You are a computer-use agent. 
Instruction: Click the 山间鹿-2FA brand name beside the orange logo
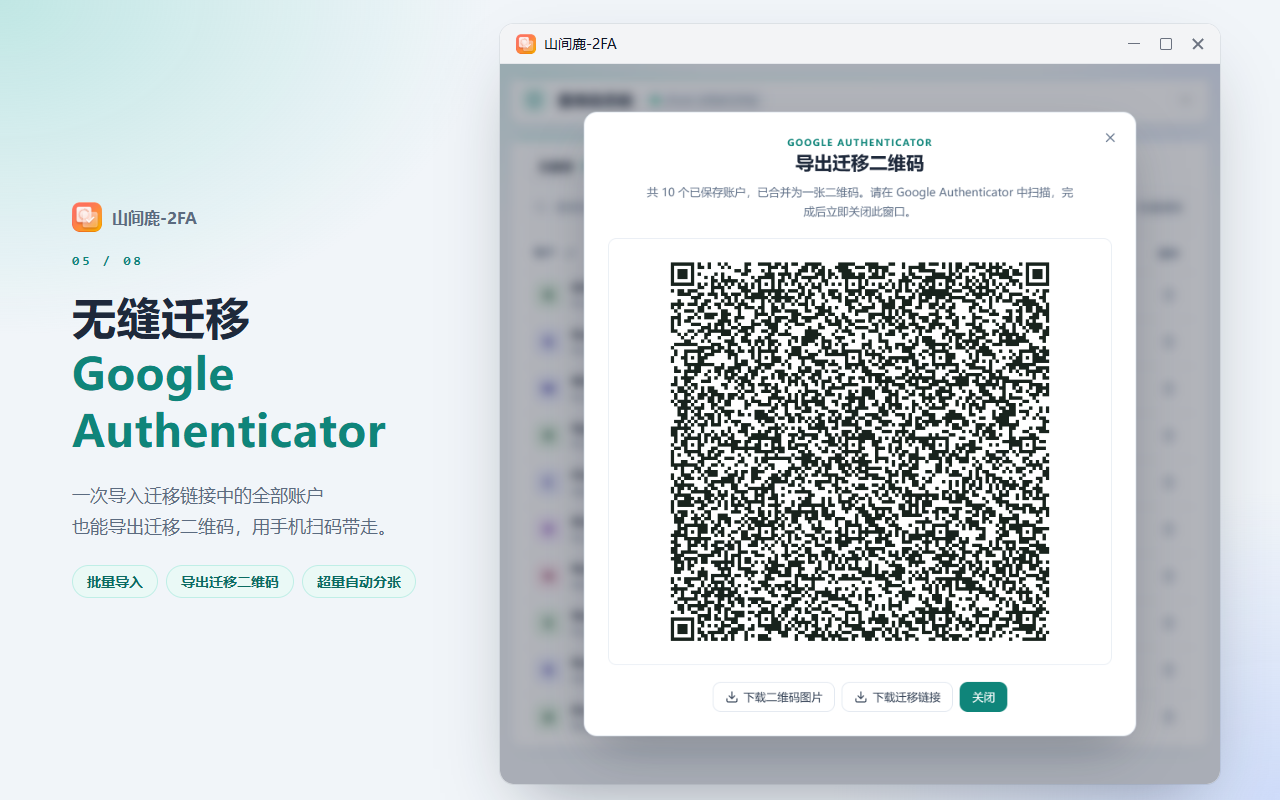tap(155, 218)
